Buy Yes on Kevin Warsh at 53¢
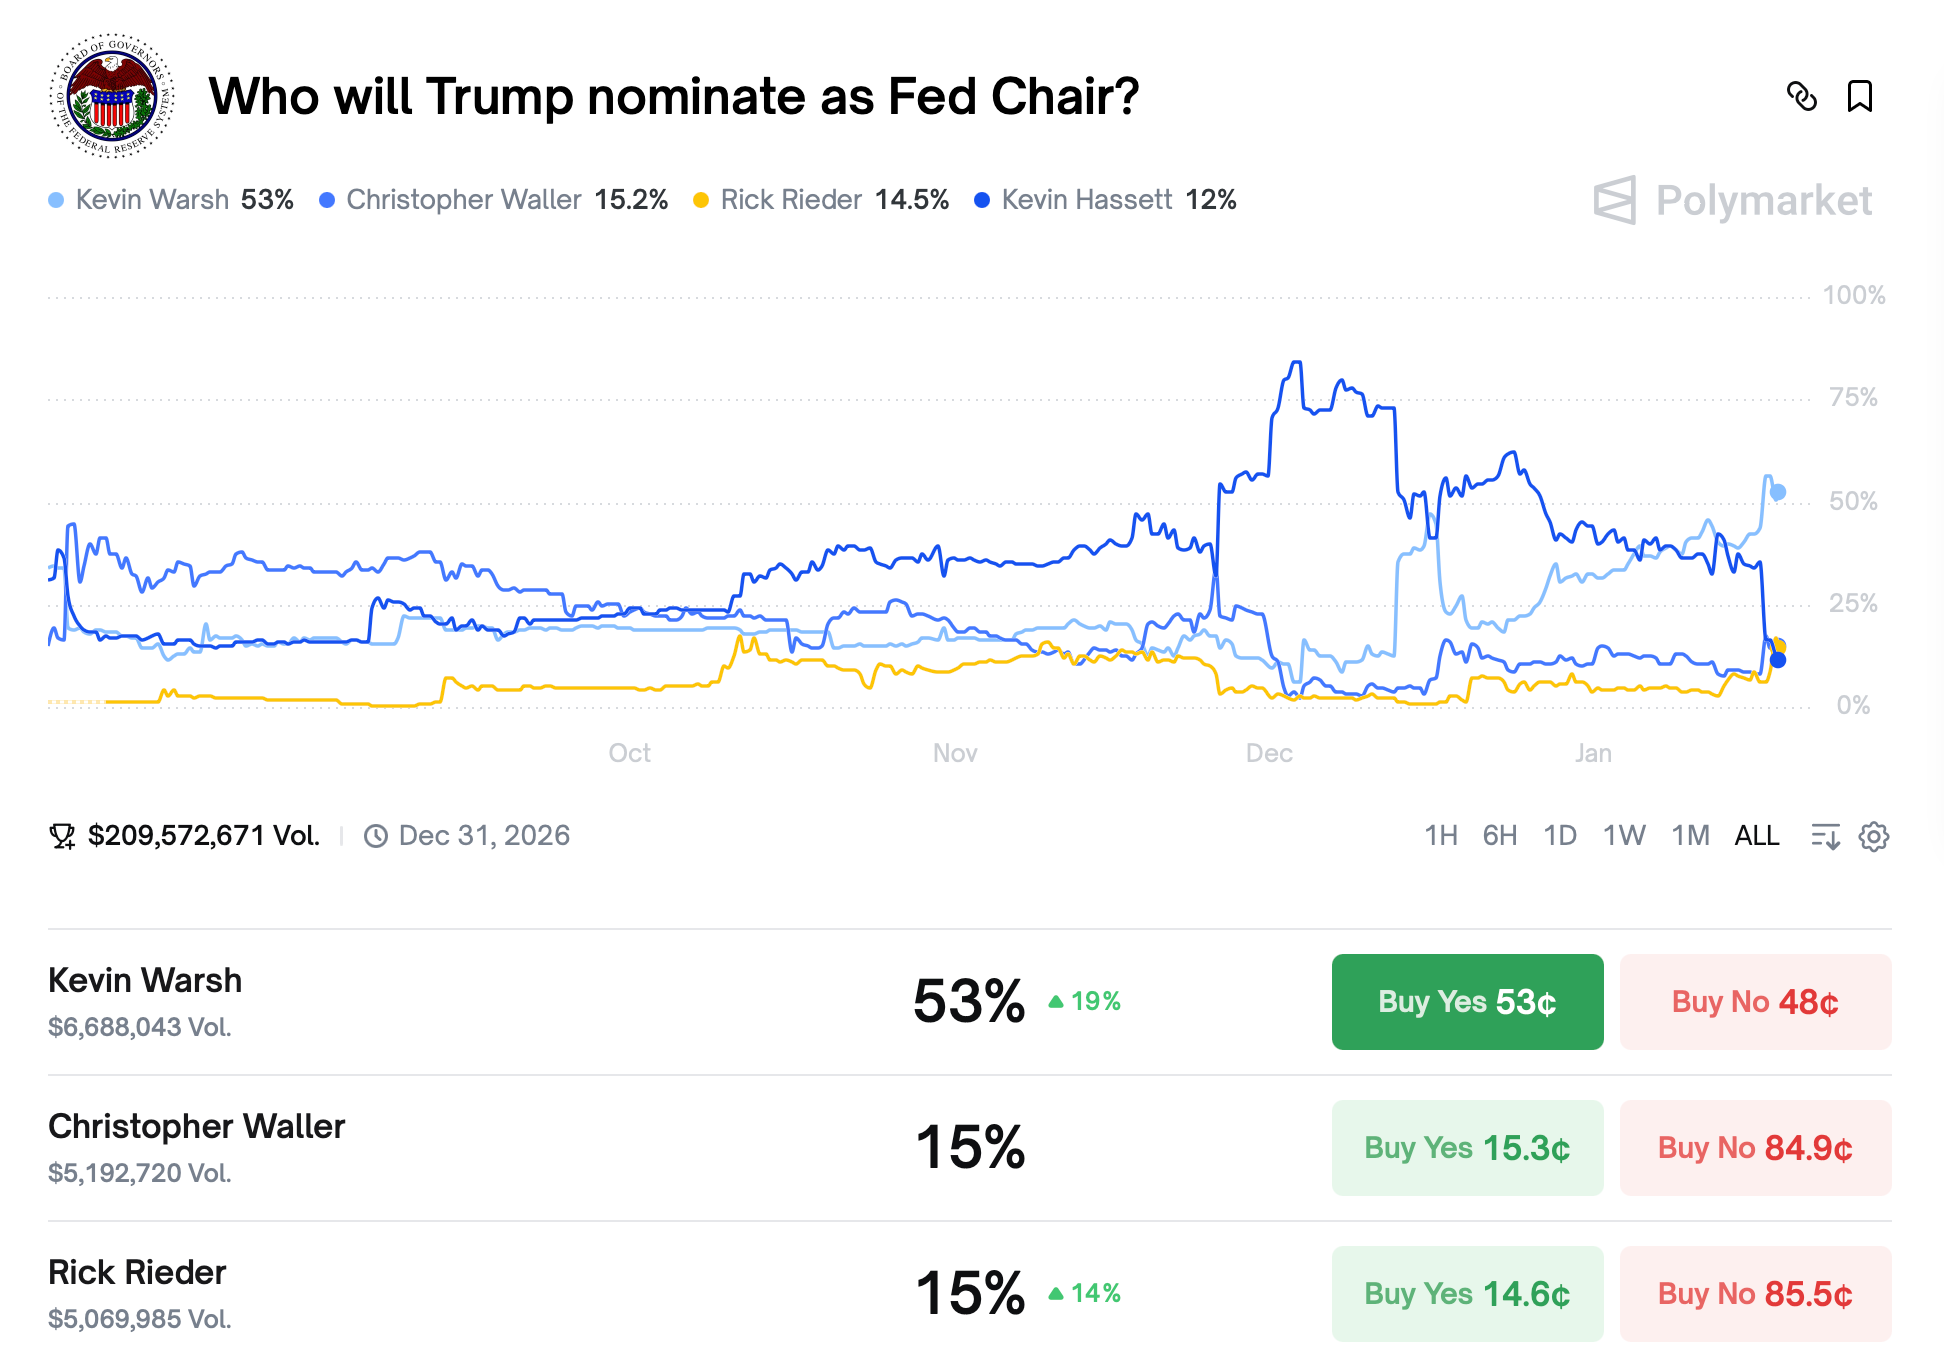This screenshot has width=1944, height=1356. (1467, 1002)
